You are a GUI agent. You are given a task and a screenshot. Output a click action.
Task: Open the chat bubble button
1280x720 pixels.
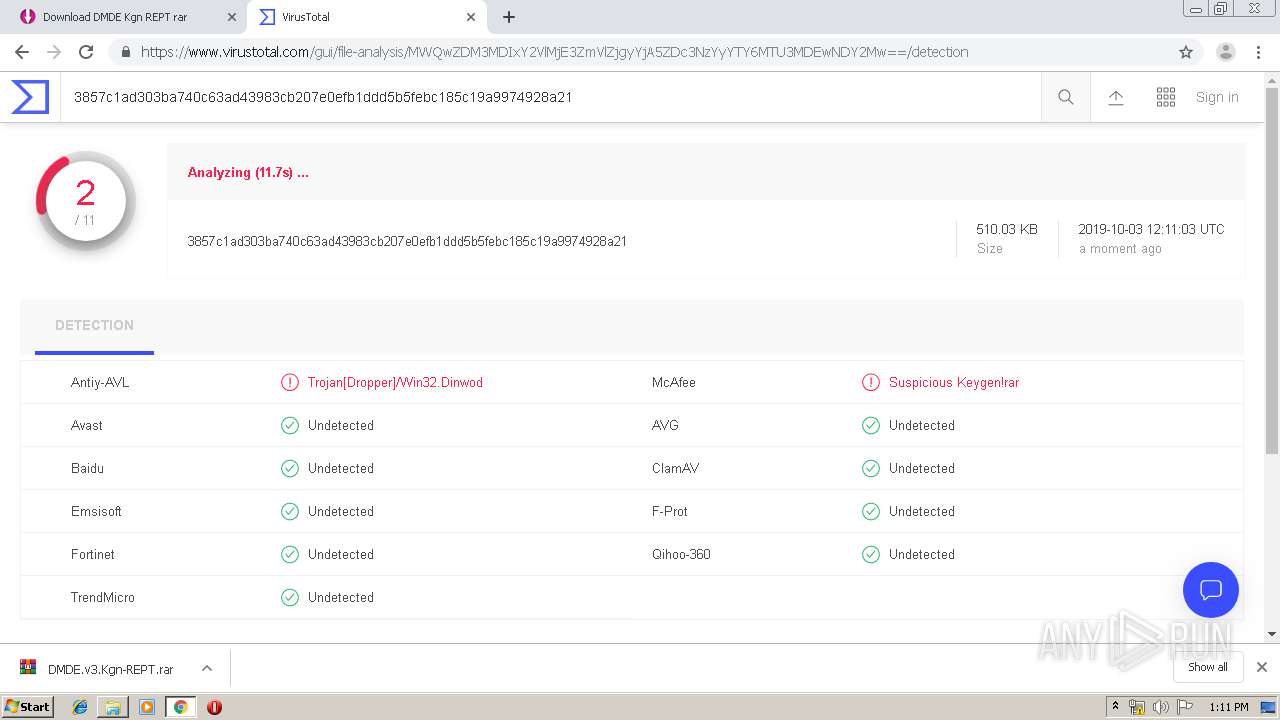[x=1211, y=590]
